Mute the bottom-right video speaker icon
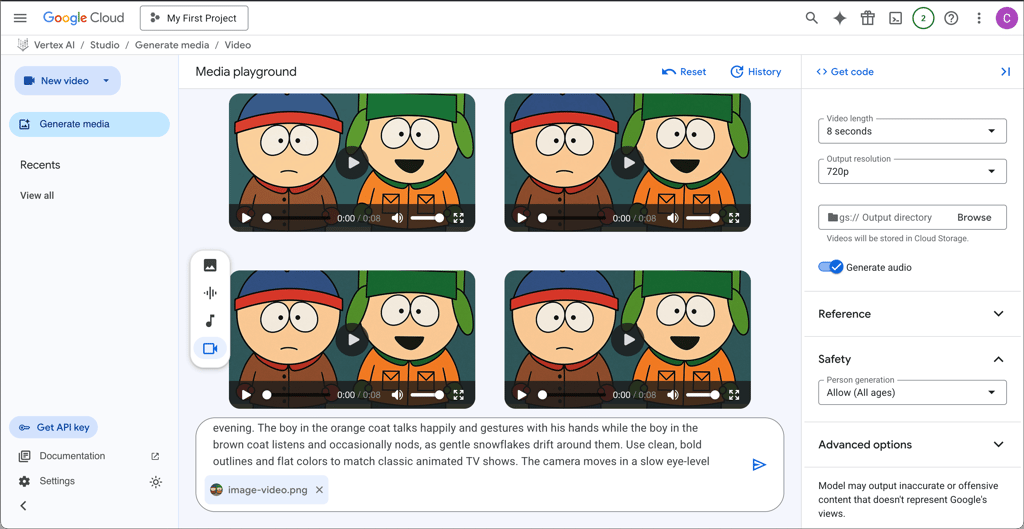The image size is (1024, 529). pos(673,395)
